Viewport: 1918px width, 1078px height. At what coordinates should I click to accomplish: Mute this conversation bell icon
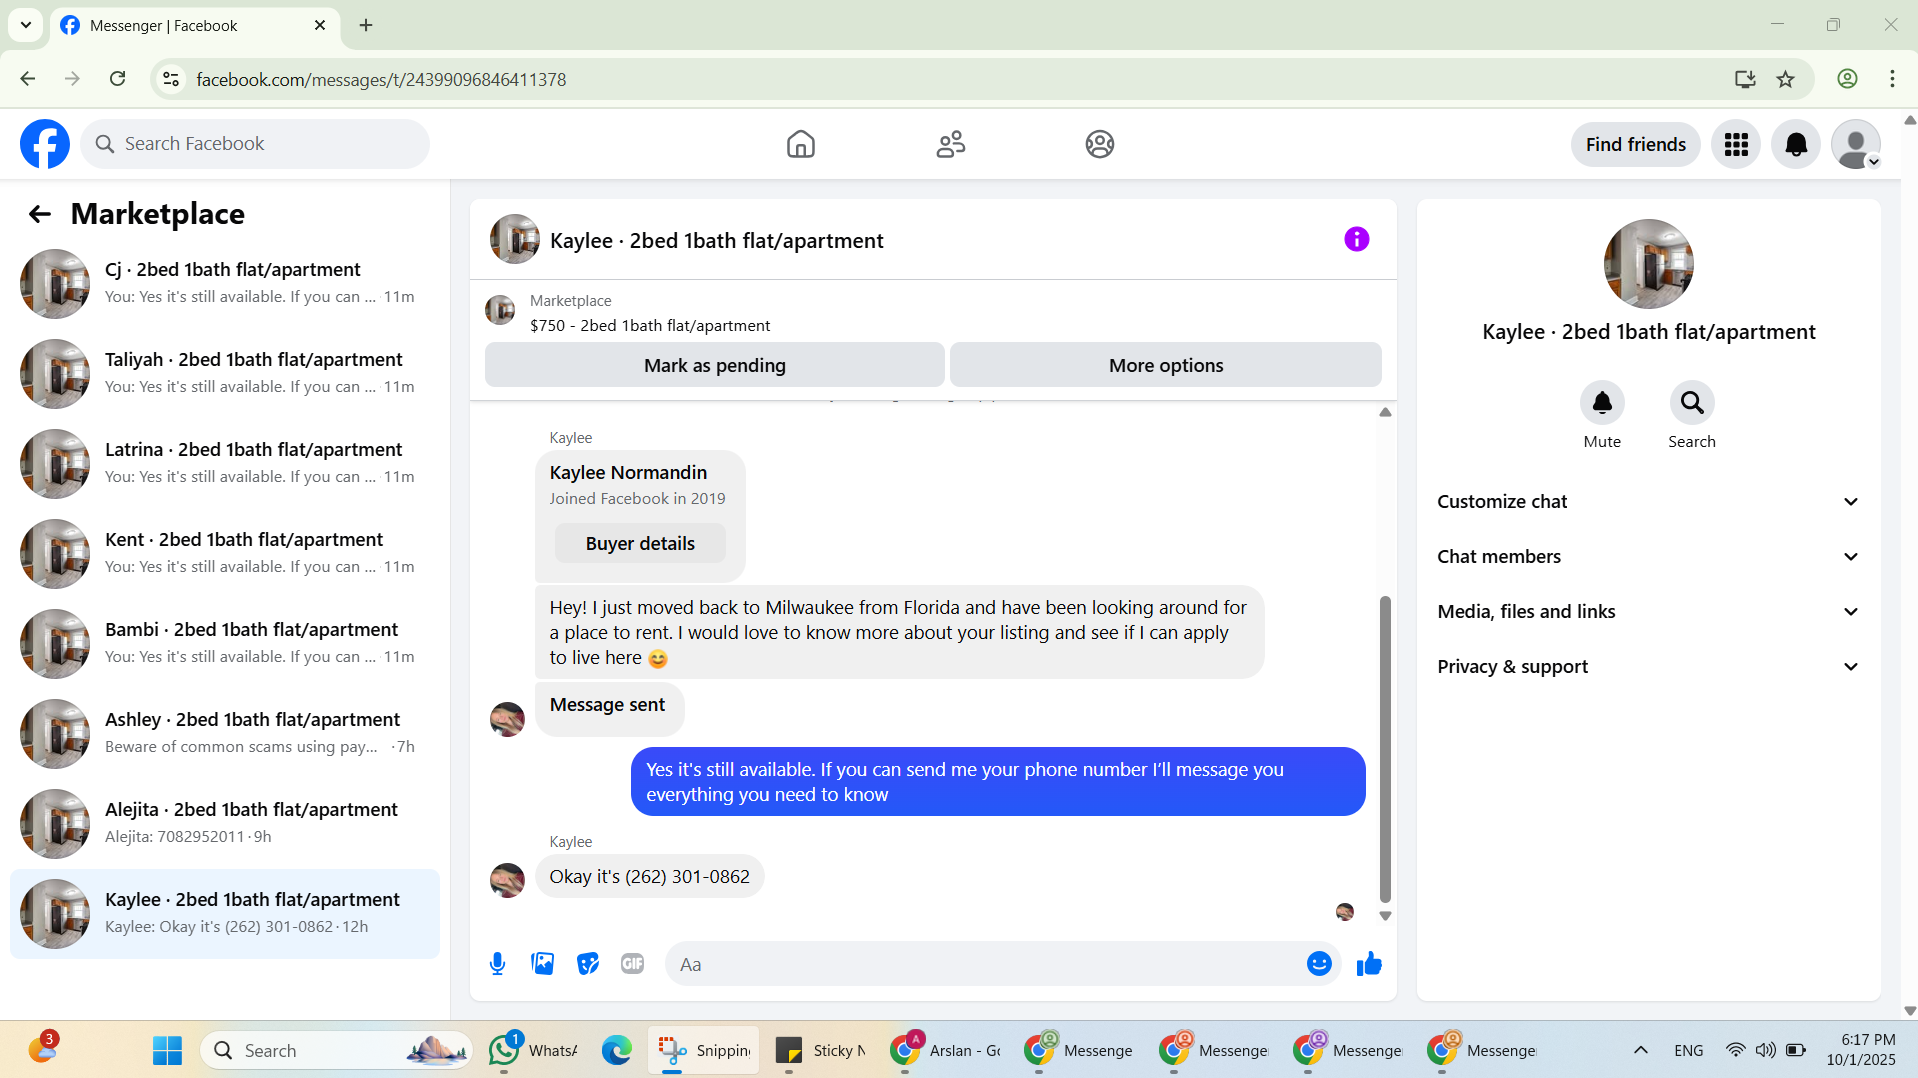(x=1602, y=403)
